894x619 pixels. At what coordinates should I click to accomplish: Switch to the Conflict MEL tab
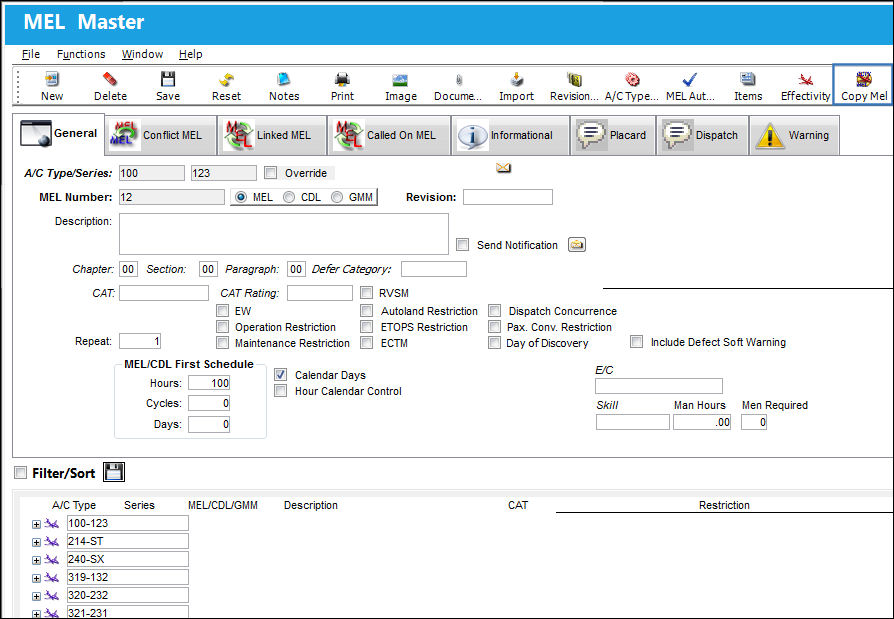click(161, 135)
